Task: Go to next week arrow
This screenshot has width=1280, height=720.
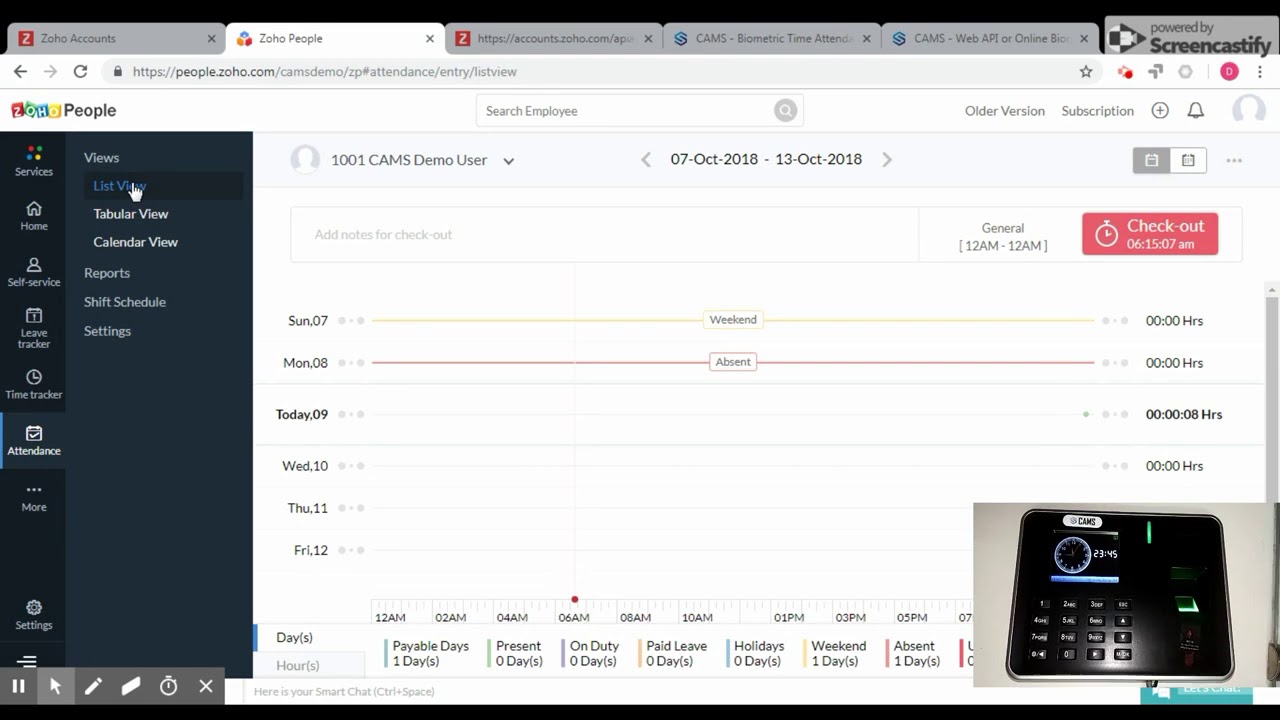Action: [887, 160]
